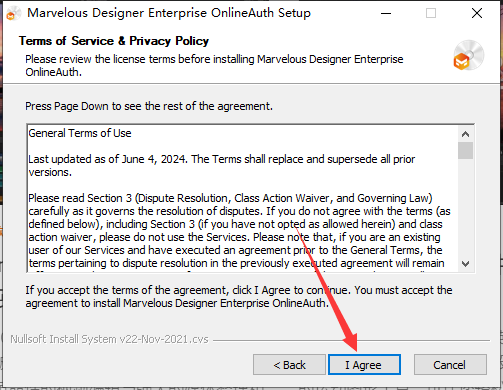
Task: Click the empty scrollbar track below the thumb
Action: (465, 208)
